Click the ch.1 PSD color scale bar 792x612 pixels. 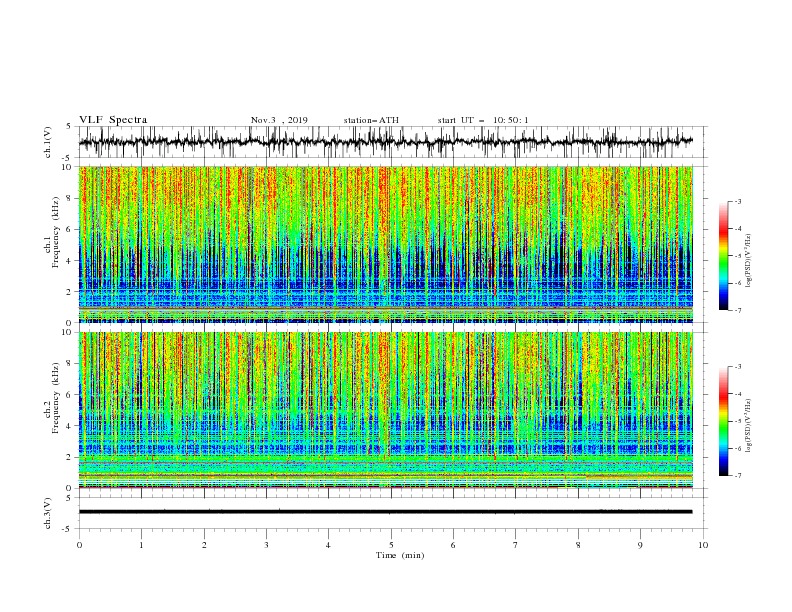click(723, 256)
